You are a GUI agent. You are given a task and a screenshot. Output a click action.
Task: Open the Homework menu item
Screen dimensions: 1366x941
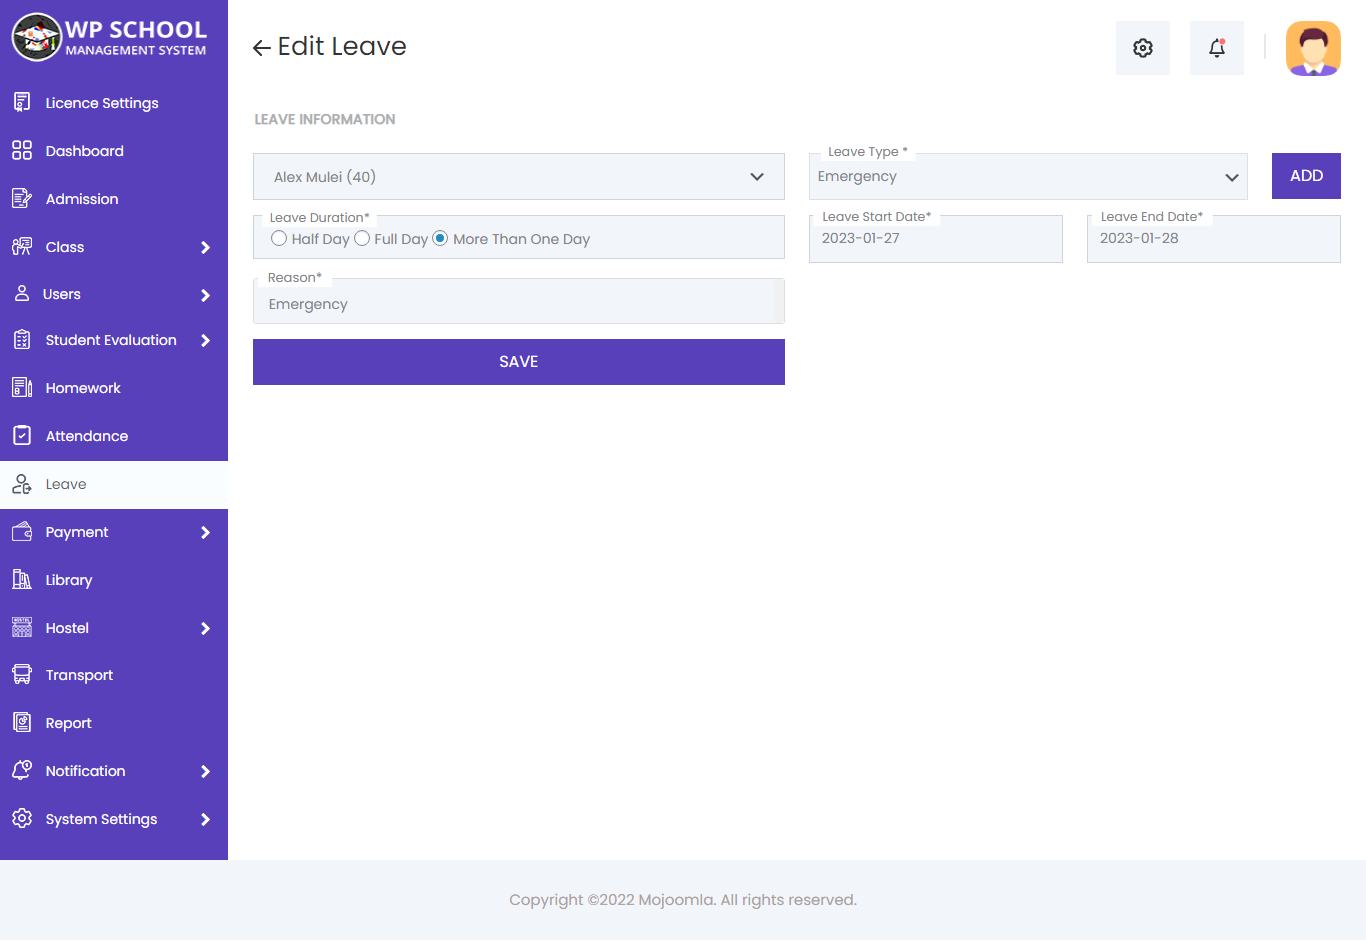pos(114,388)
